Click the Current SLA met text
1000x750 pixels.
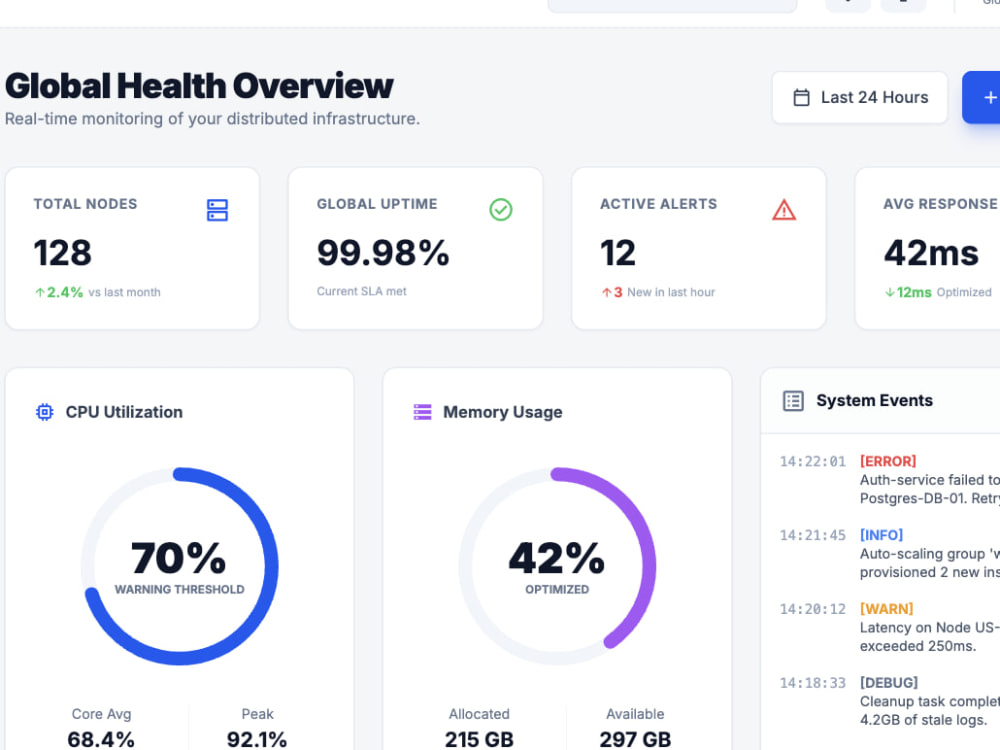point(362,291)
